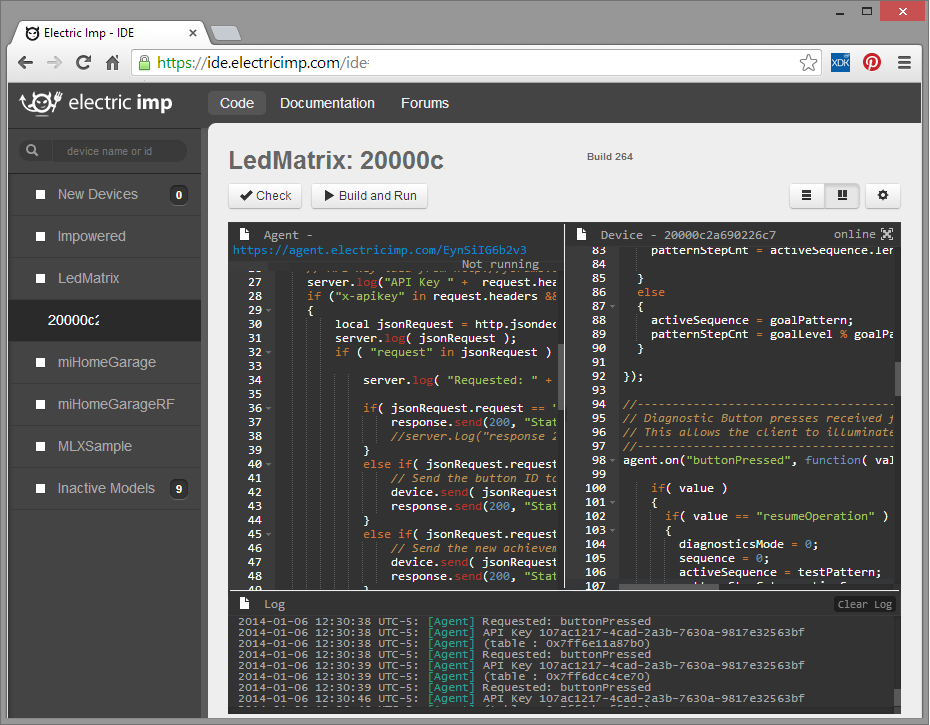Open the agent.electricimp.com URL link

tap(380, 250)
